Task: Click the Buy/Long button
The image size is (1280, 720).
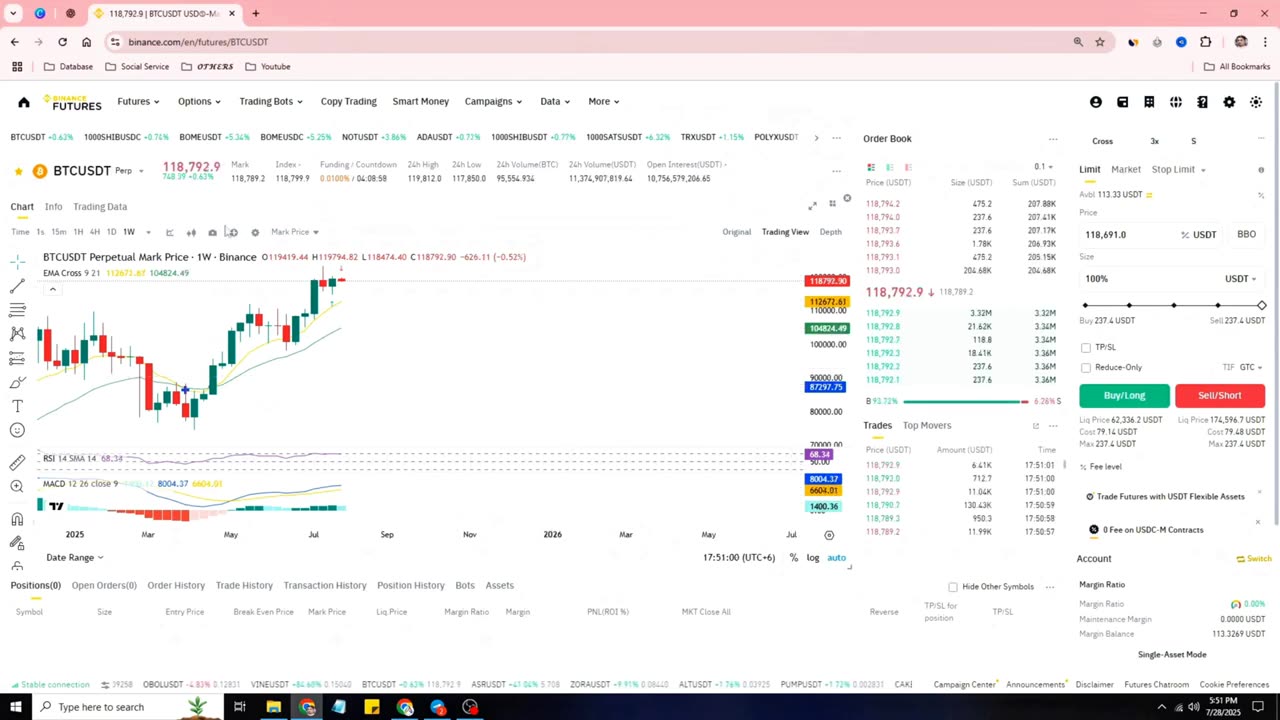Action: pyautogui.click(x=1124, y=396)
